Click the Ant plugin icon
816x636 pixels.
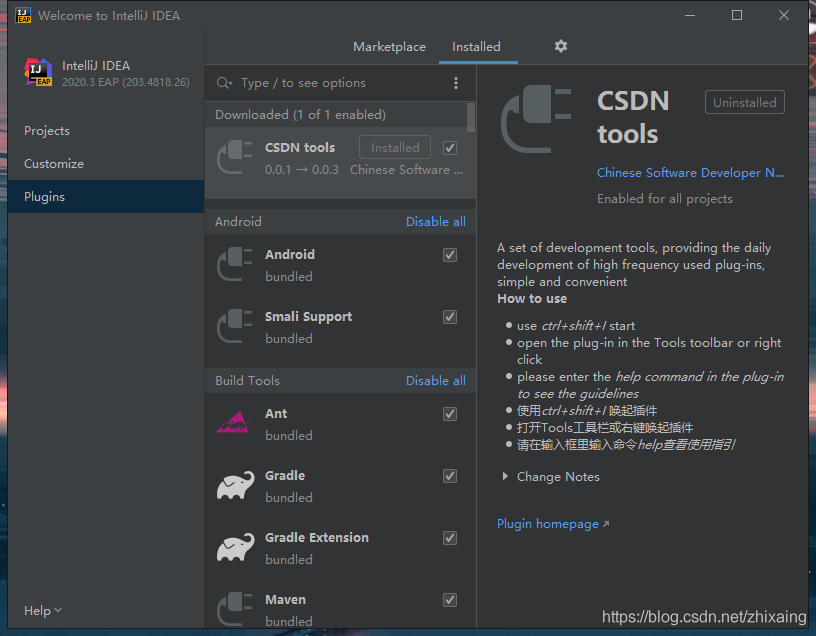[x=235, y=423]
